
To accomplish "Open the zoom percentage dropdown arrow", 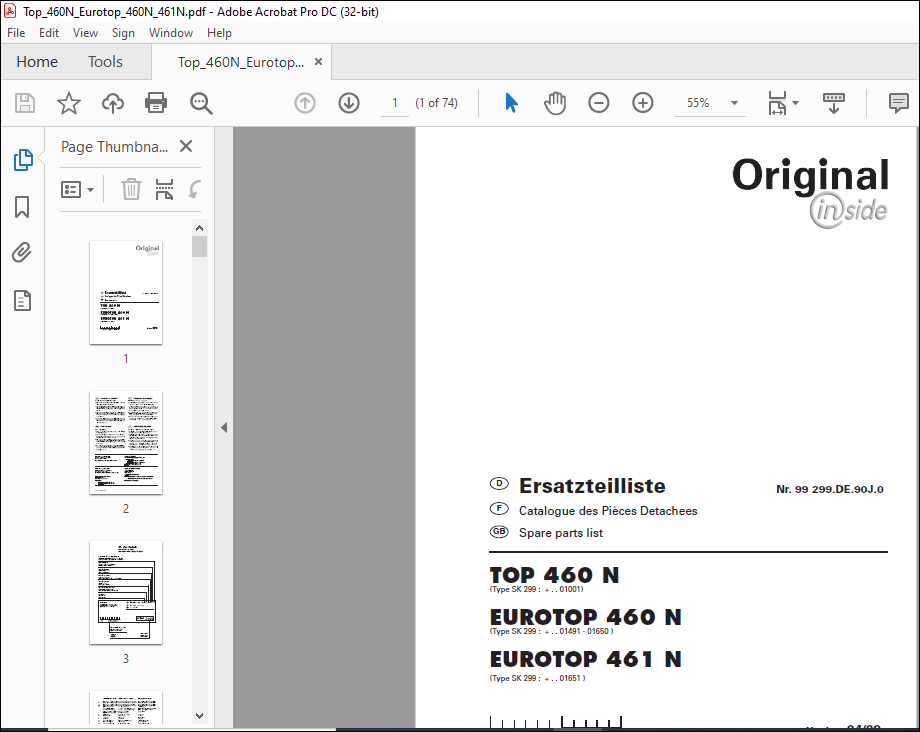I will [734, 103].
